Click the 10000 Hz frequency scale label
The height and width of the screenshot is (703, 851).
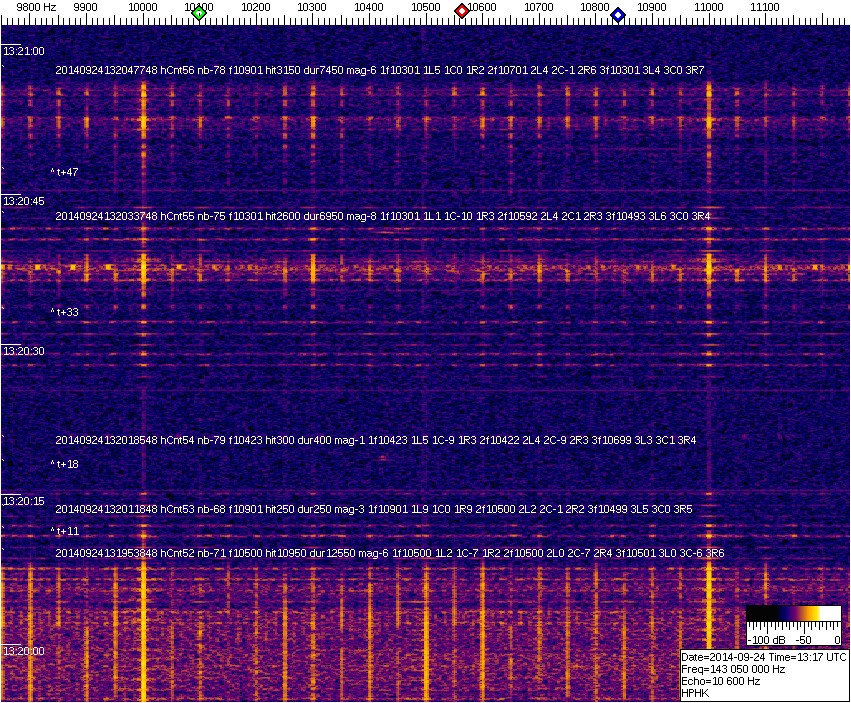tap(143, 7)
